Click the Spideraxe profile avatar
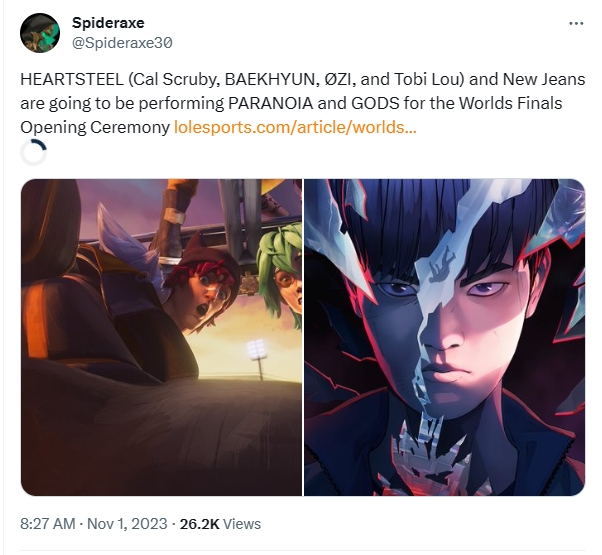602x555 pixels. 40,33
